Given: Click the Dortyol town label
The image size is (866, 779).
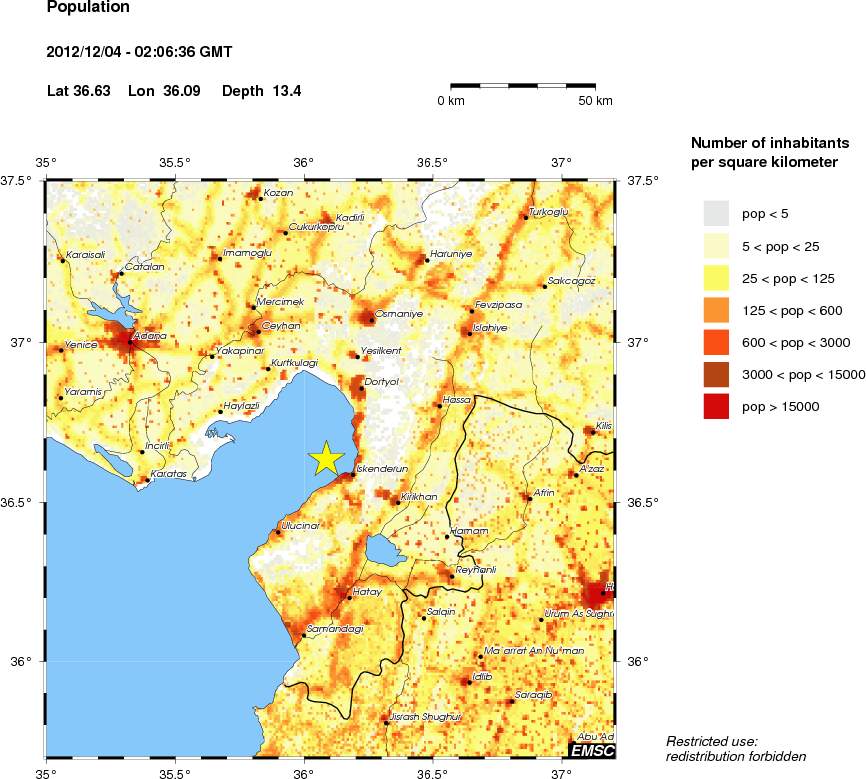Looking at the screenshot, I should [x=381, y=382].
